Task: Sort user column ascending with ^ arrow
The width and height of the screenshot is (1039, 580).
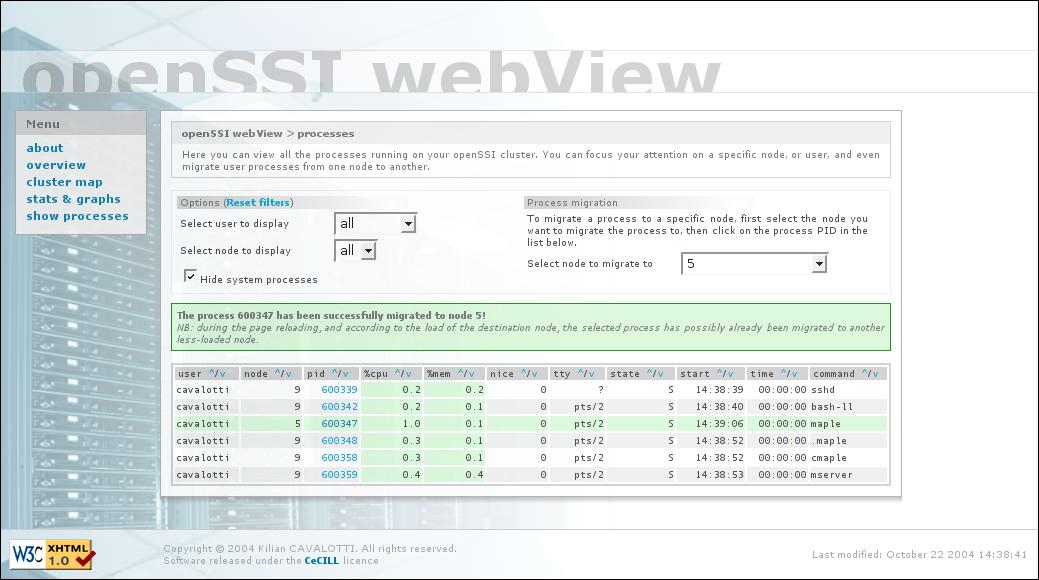Action: (212, 373)
